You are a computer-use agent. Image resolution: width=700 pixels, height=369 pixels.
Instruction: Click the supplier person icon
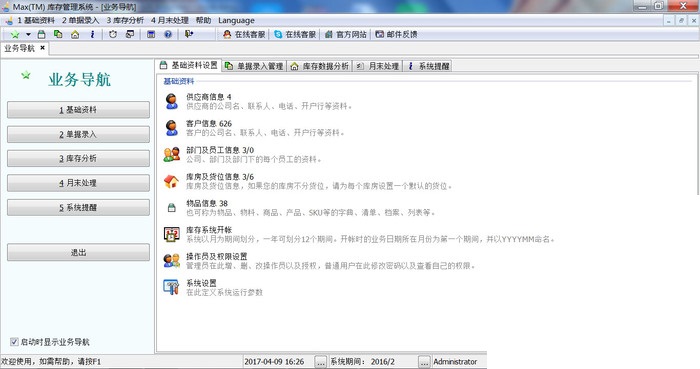[x=171, y=101]
